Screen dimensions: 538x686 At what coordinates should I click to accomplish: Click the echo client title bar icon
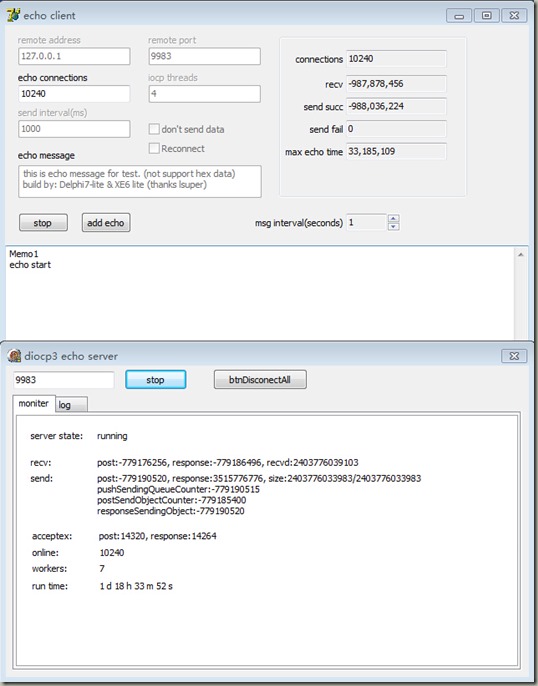[13, 15]
